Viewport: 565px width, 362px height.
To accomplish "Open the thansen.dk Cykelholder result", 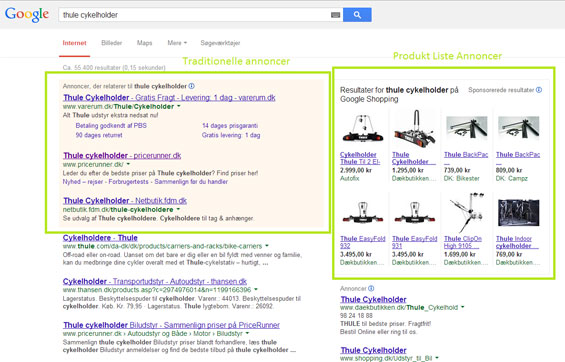I will point(155,281).
